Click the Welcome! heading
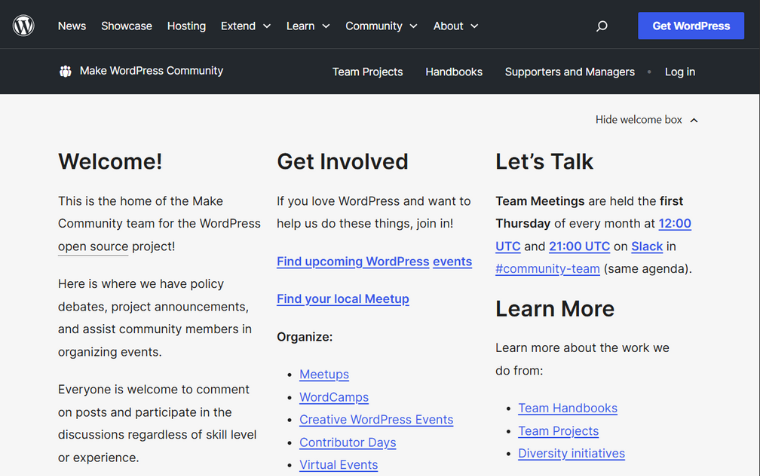 click(110, 161)
